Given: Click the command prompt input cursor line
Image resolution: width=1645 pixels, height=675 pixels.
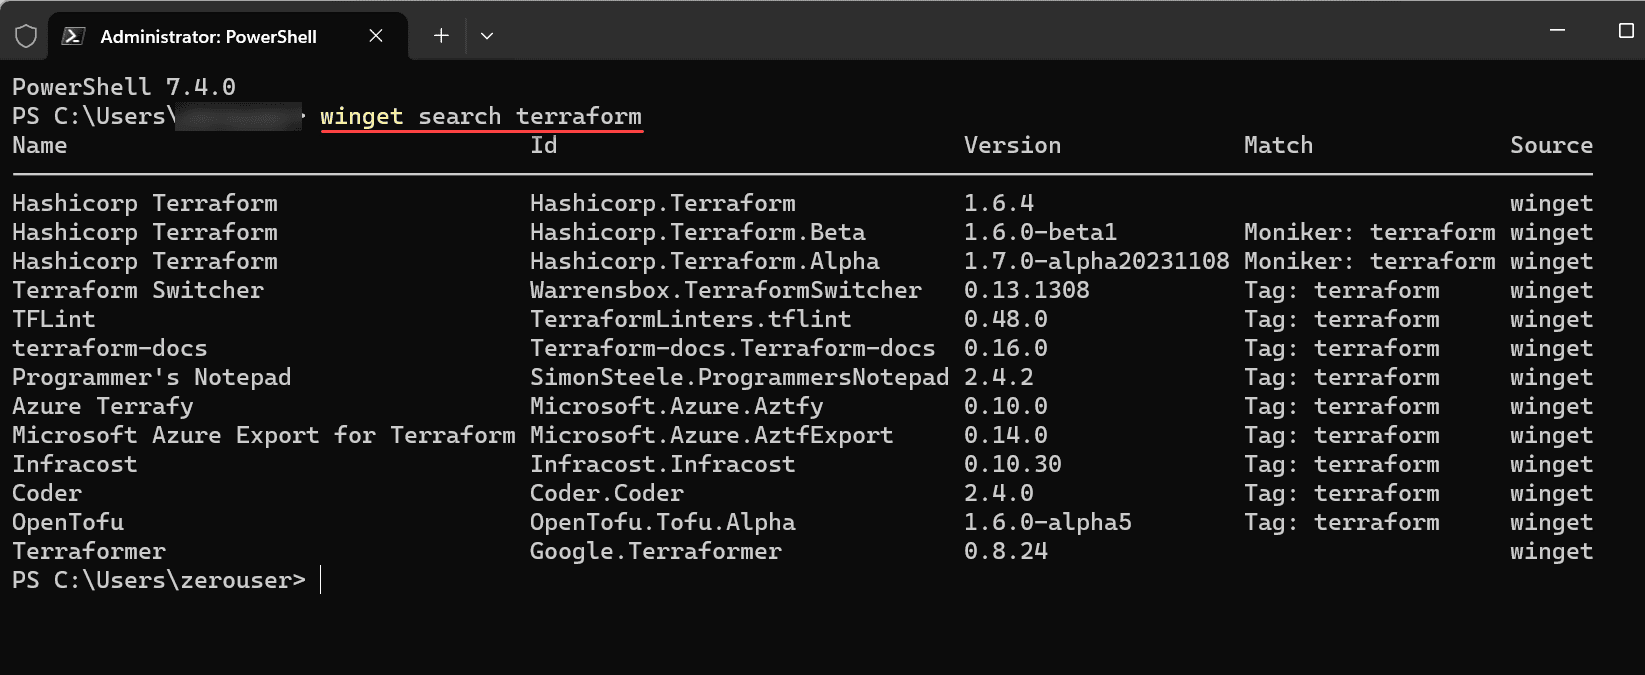Looking at the screenshot, I should tap(321, 580).
